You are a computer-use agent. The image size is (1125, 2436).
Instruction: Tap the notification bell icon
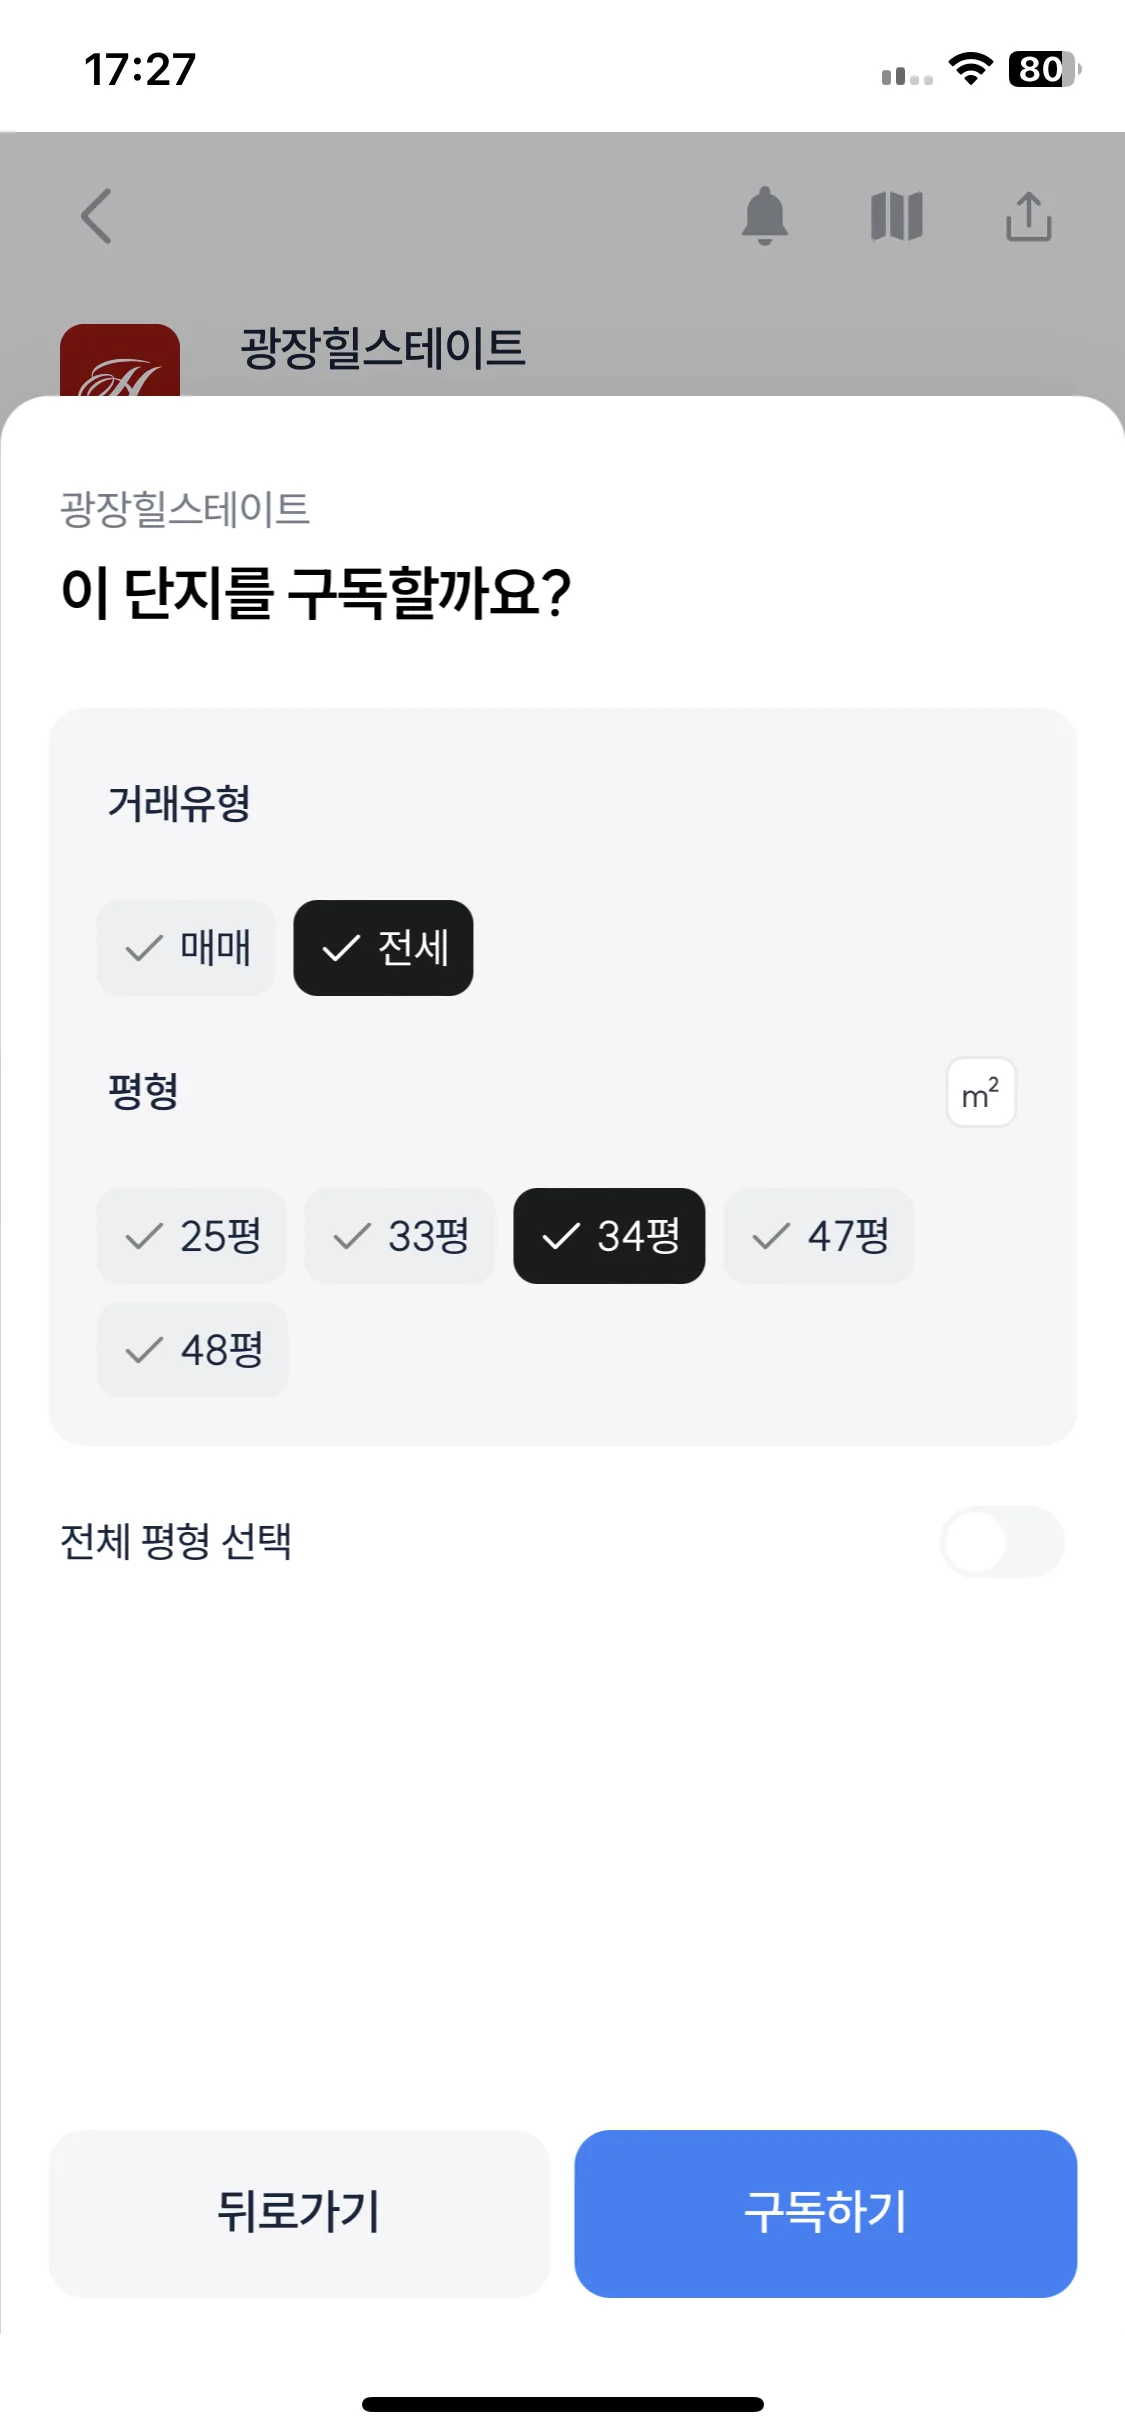[x=765, y=215]
